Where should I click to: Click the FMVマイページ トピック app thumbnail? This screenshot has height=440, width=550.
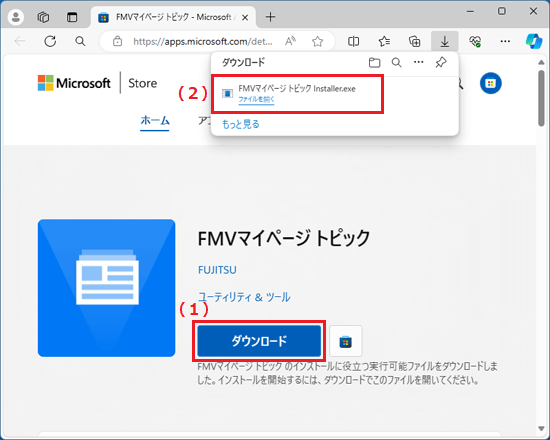(x=107, y=288)
